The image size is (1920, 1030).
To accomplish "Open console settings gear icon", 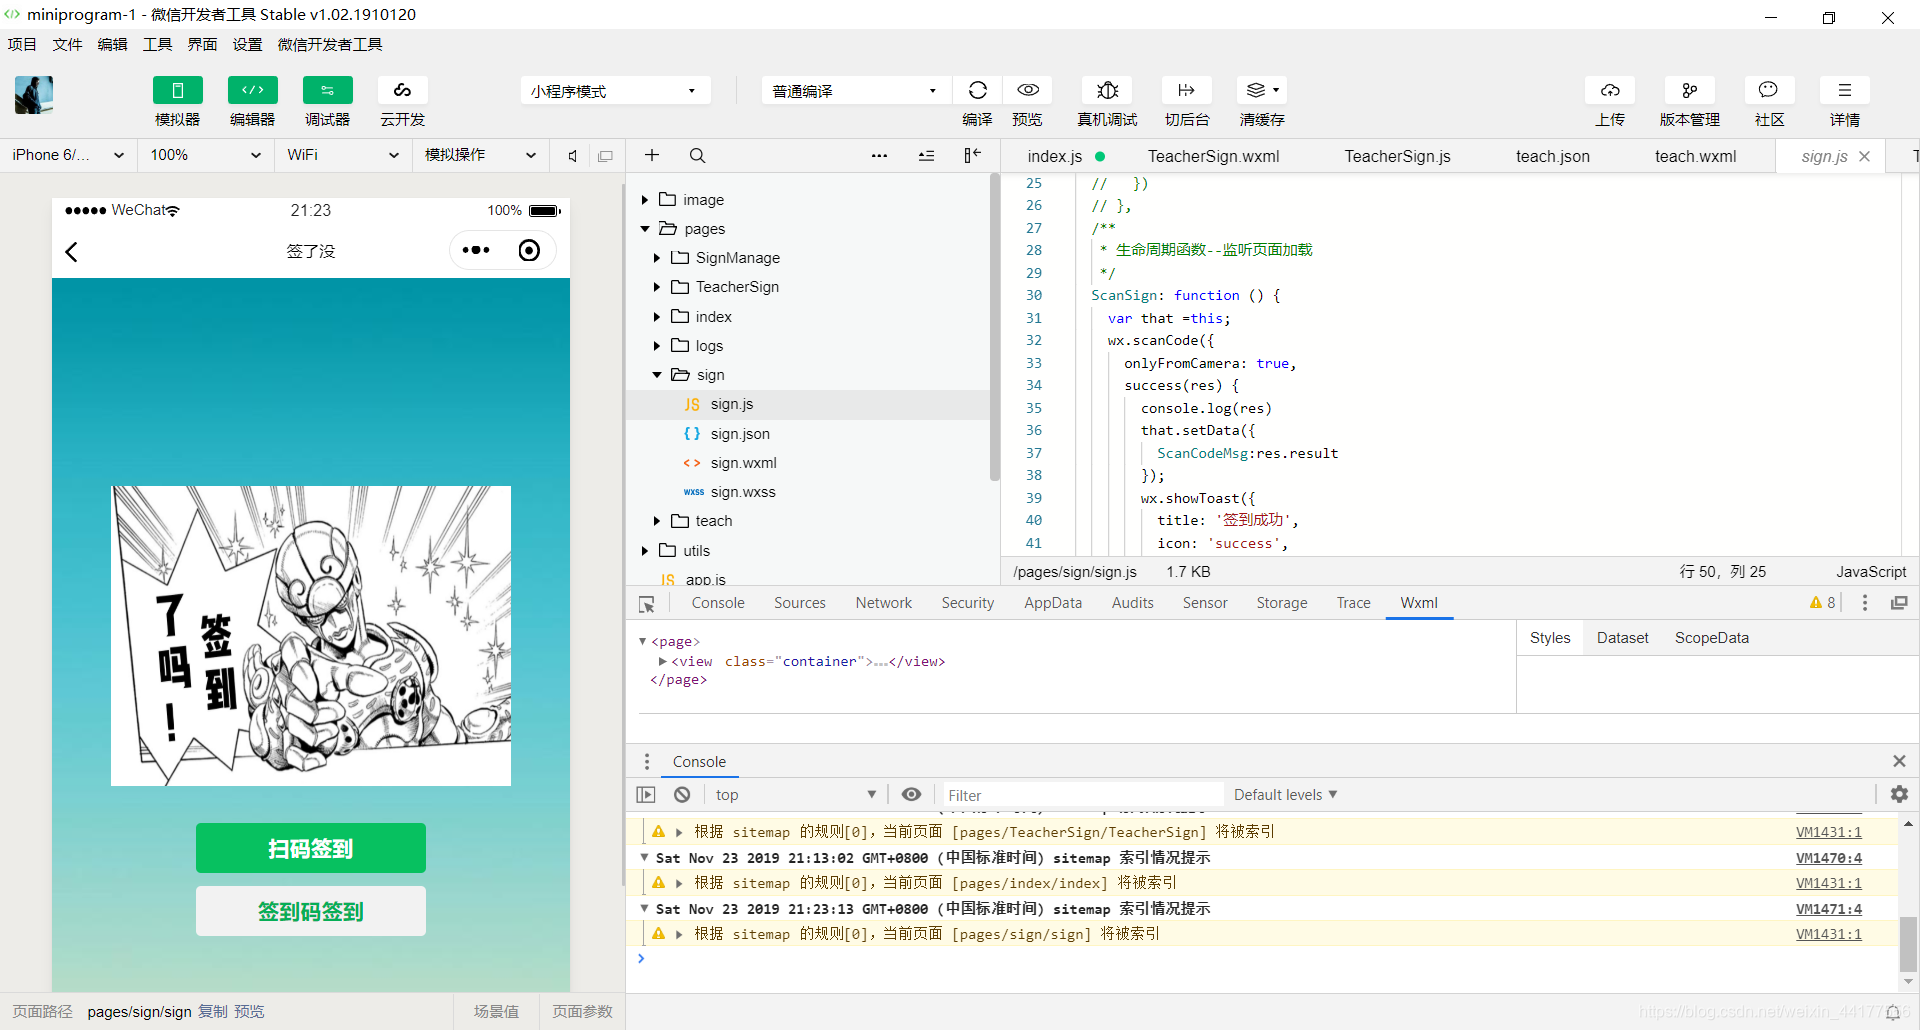I will (1899, 794).
